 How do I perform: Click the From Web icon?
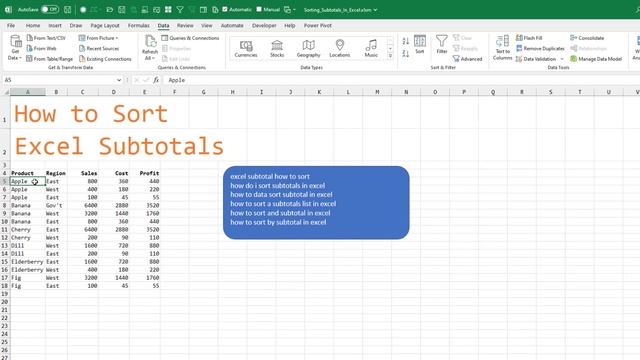(x=29, y=48)
